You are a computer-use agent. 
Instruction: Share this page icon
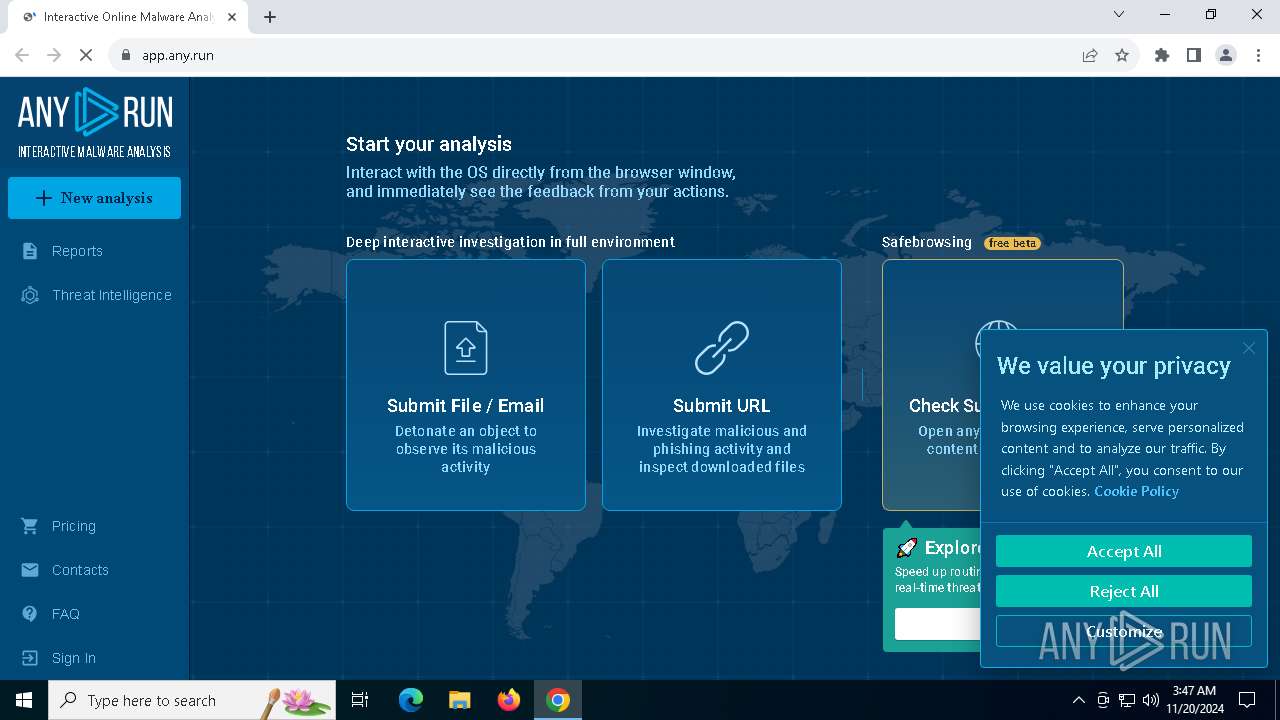point(1090,55)
